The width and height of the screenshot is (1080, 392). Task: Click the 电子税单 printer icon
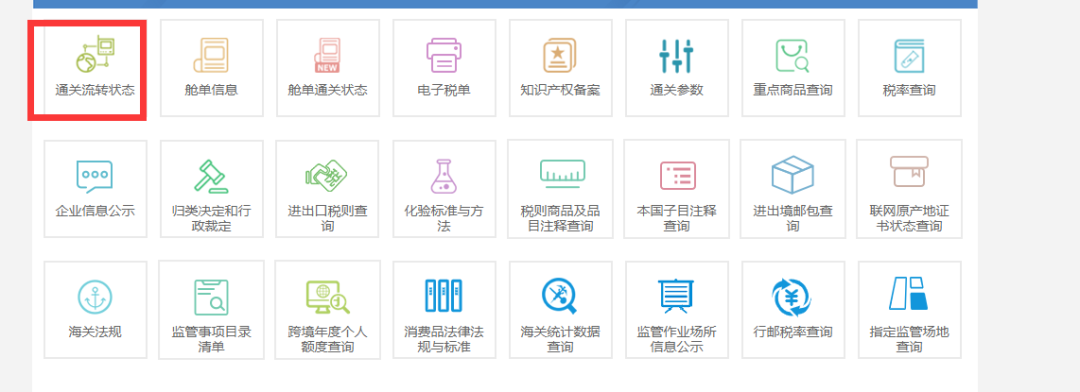click(444, 55)
